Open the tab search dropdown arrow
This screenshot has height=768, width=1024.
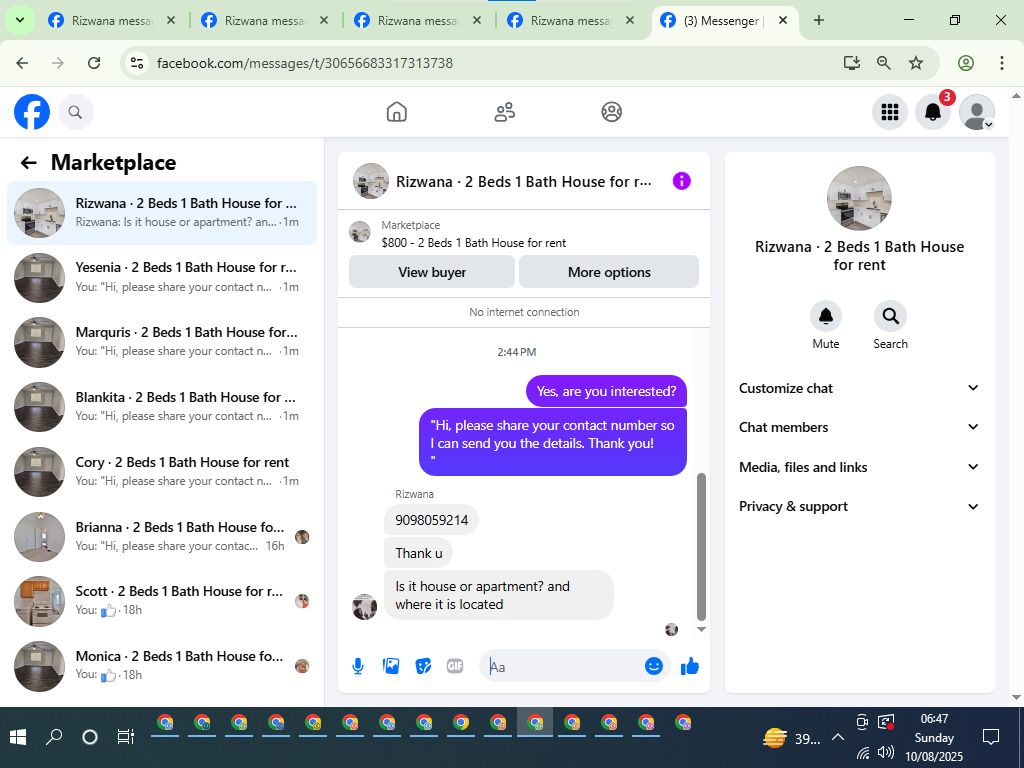[20, 21]
